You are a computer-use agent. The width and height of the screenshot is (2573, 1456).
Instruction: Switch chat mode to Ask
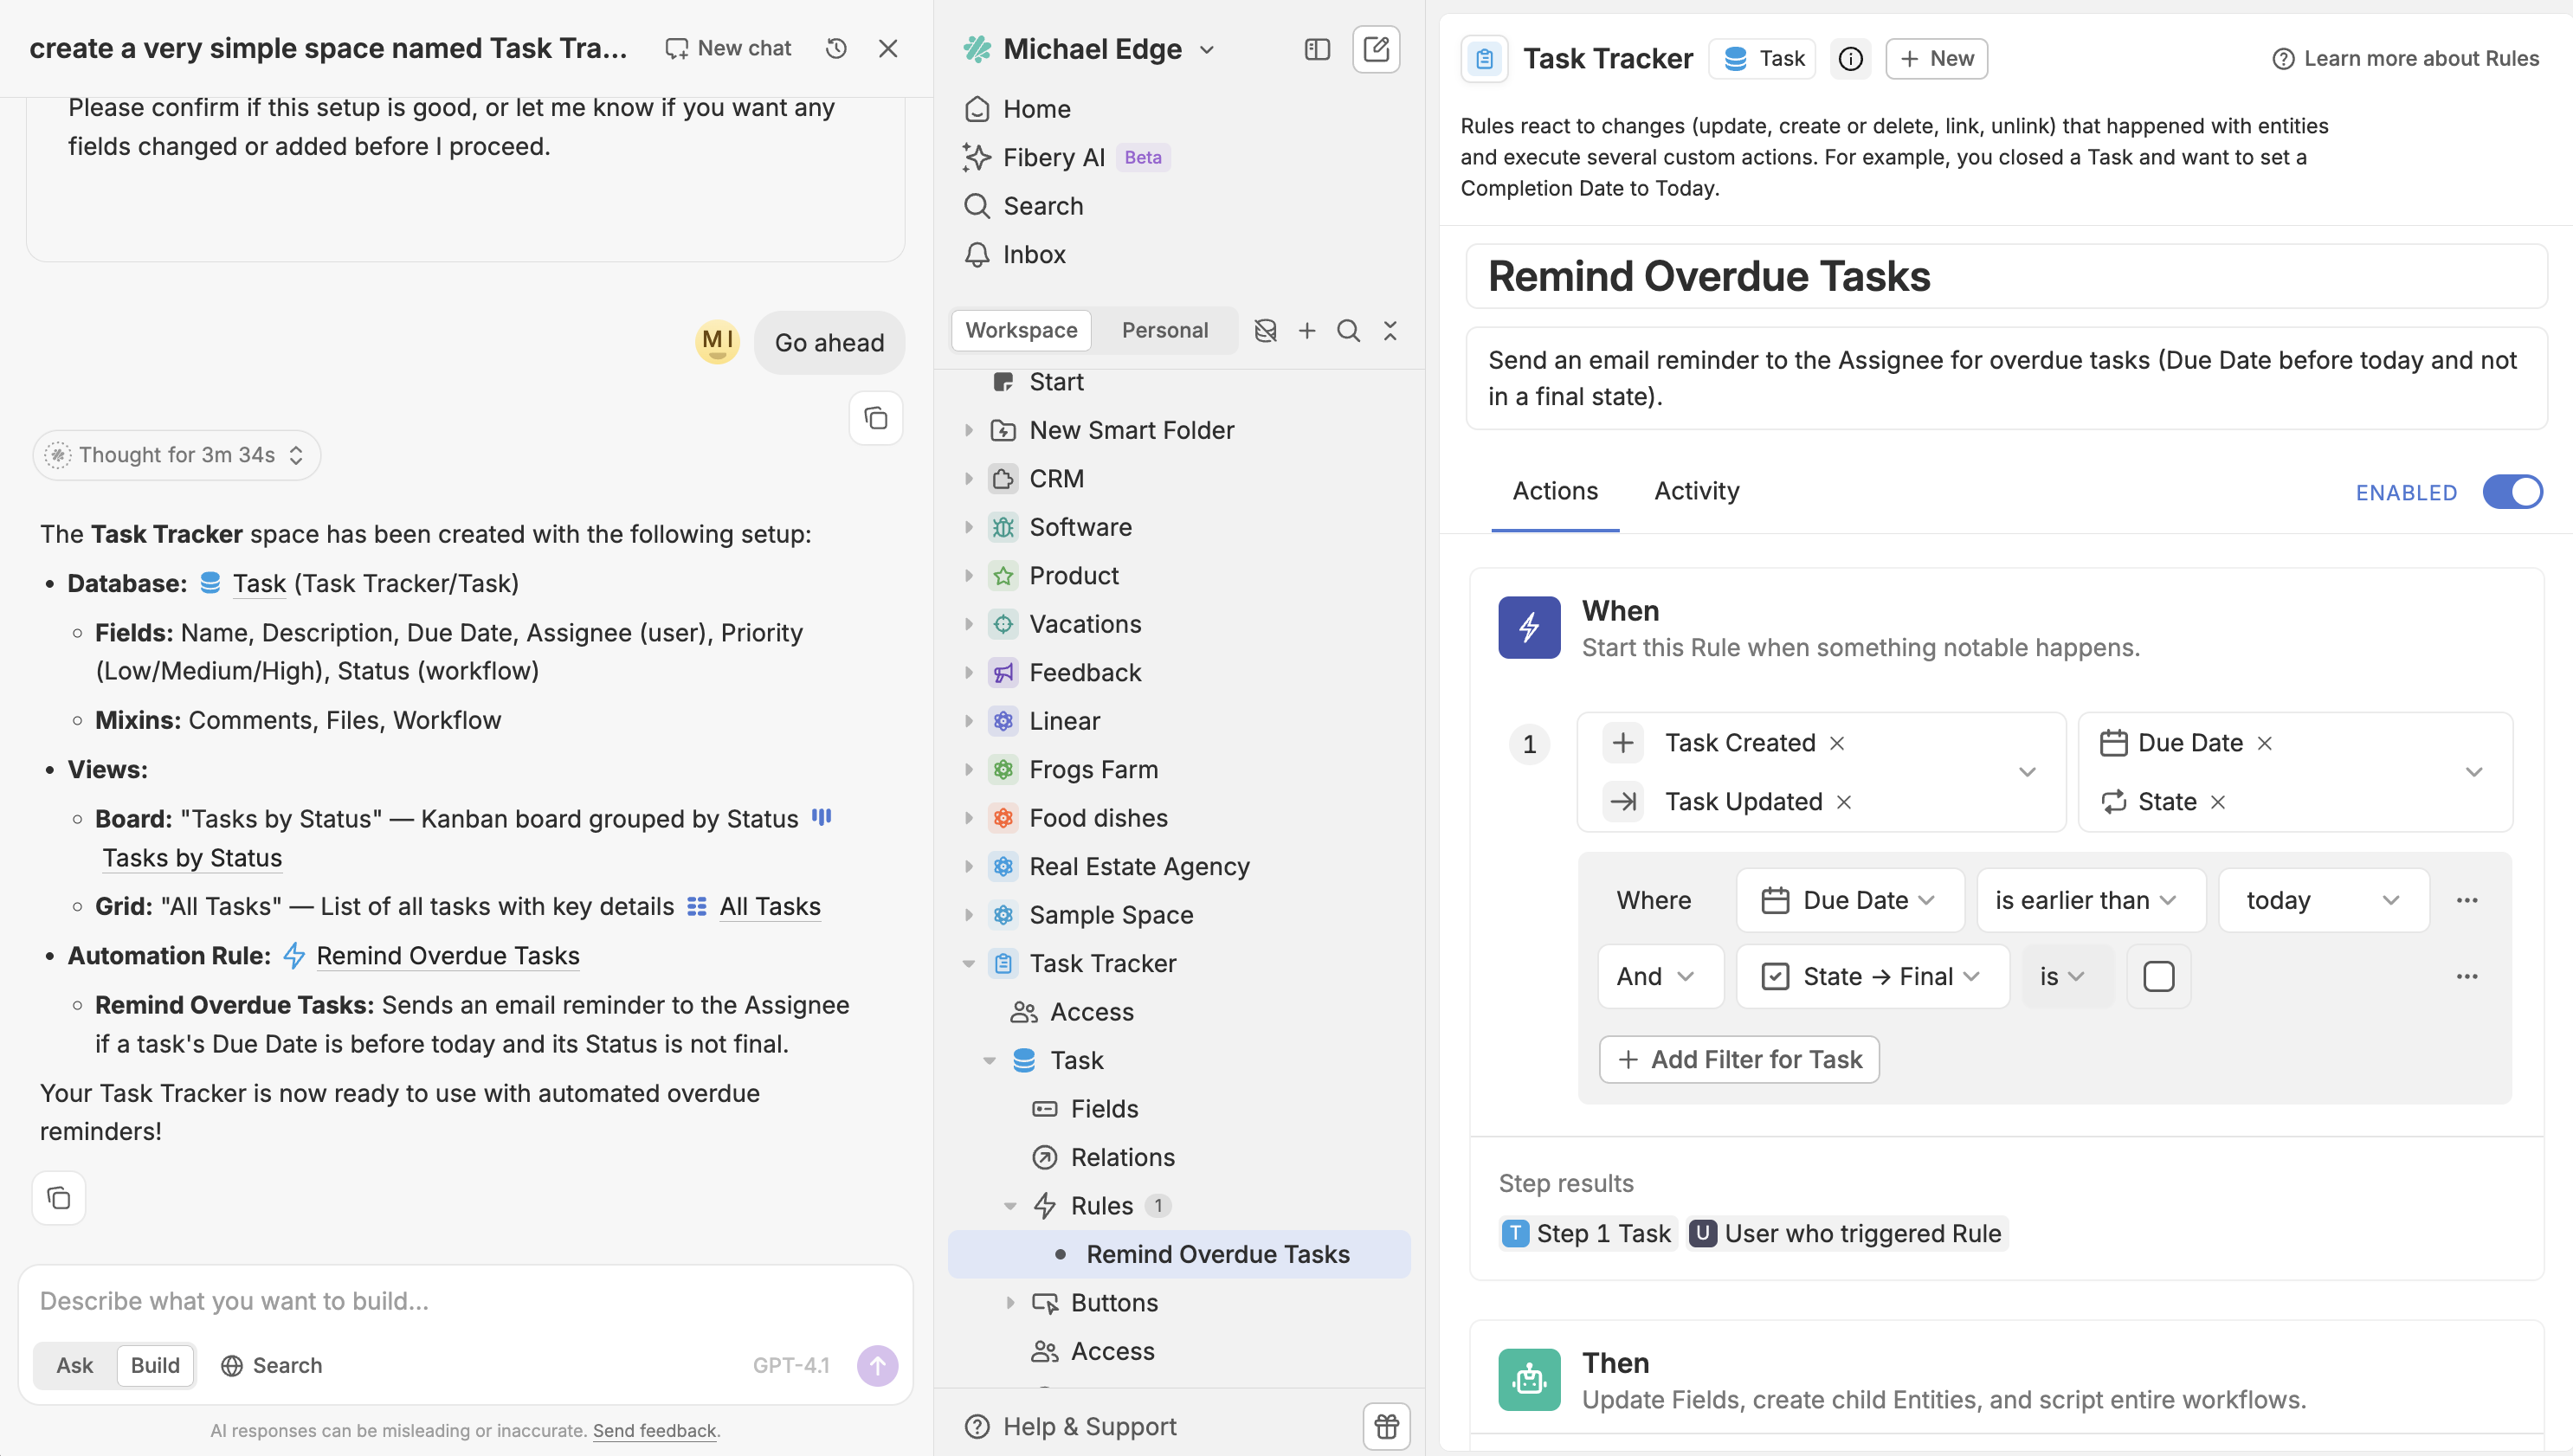click(x=74, y=1365)
